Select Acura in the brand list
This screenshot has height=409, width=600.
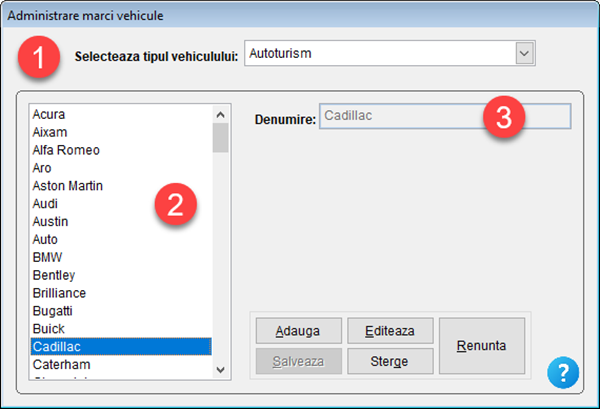[121, 114]
